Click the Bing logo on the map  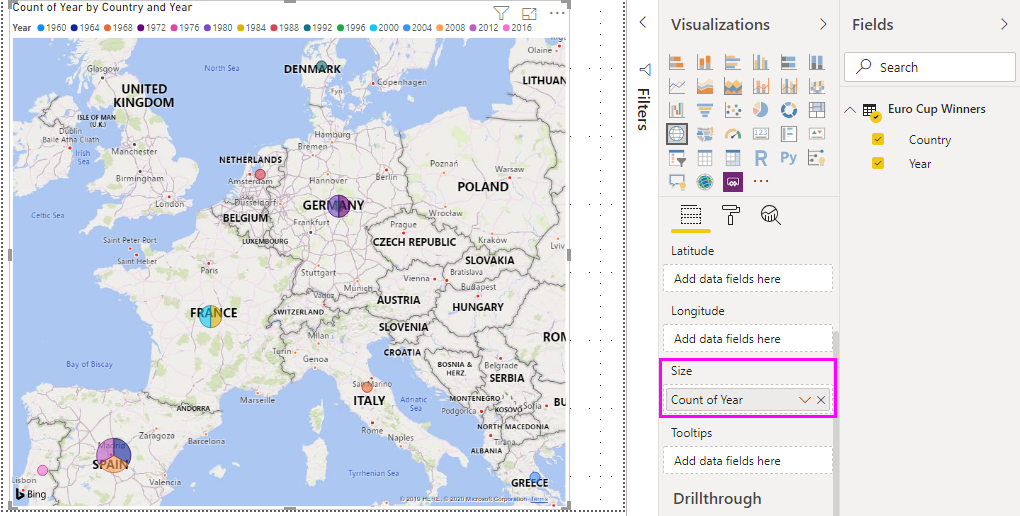coord(31,494)
